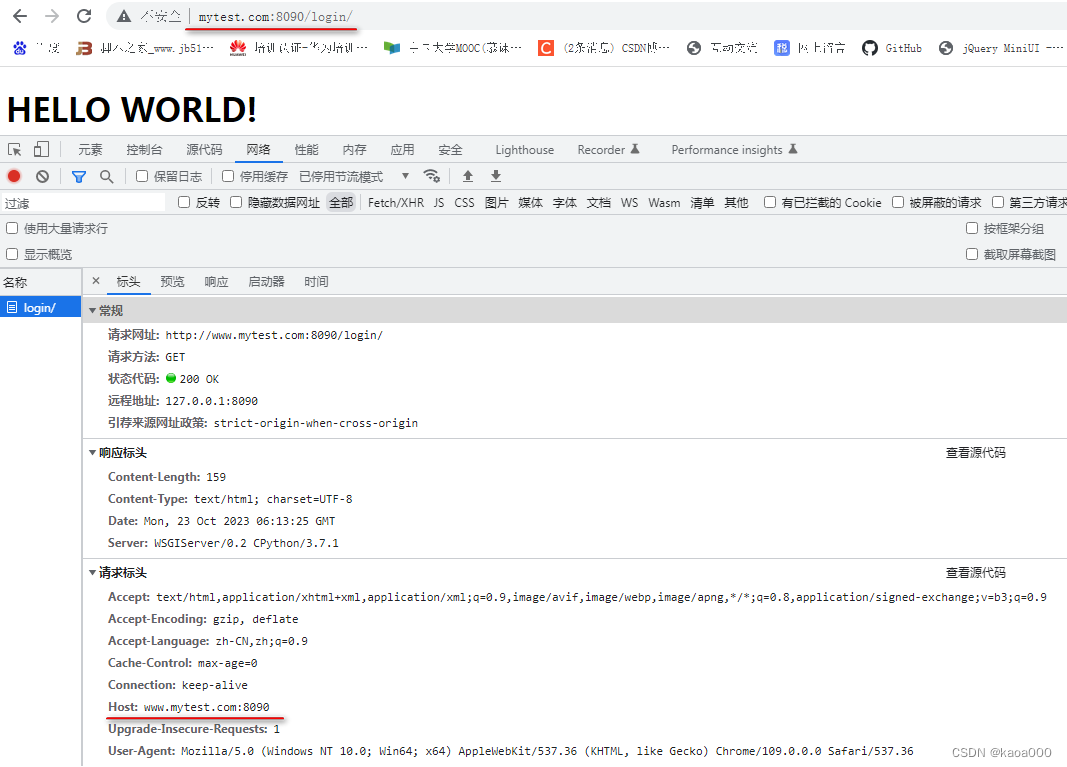Open the network filter funnel icon
This screenshot has width=1067, height=767.
point(79,176)
